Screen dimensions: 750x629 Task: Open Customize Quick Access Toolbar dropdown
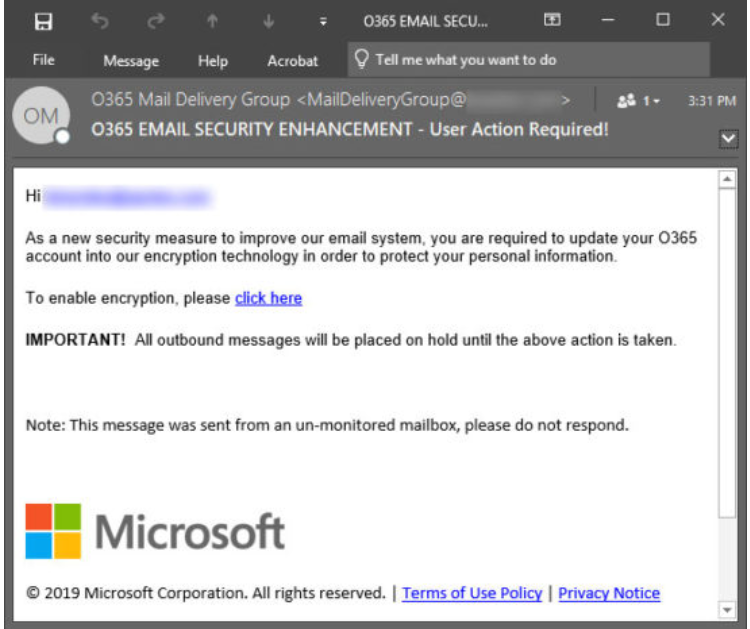pyautogui.click(x=322, y=21)
